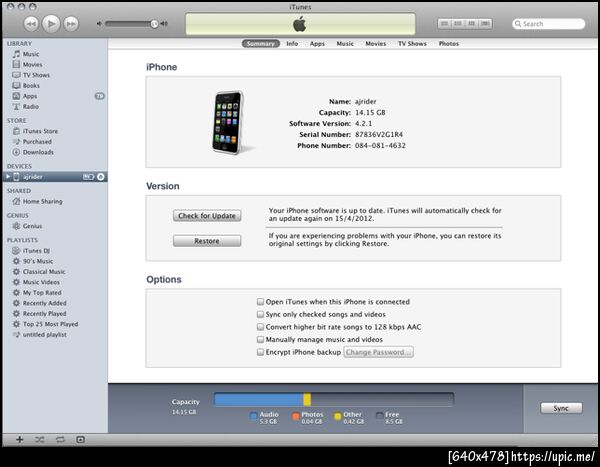
Task: Select the ajrider iPhone device
Action: [x=55, y=176]
